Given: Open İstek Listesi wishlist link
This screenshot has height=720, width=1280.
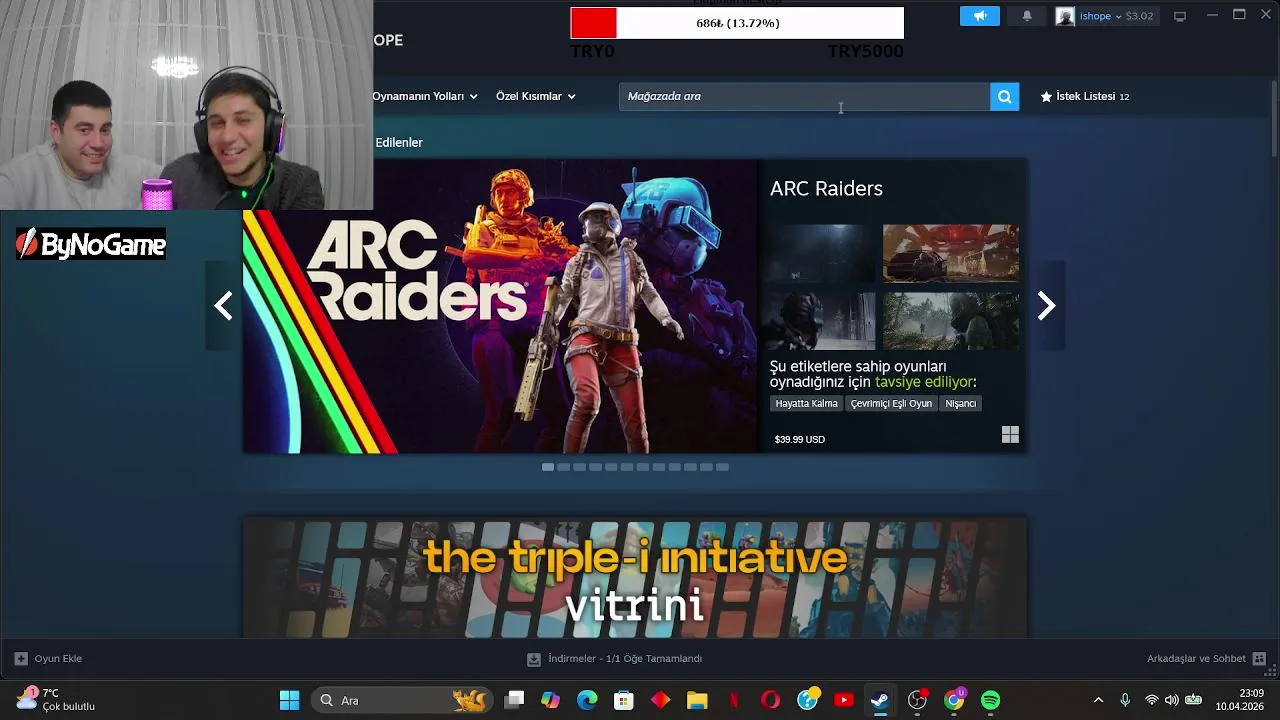Looking at the screenshot, I should click(1085, 96).
